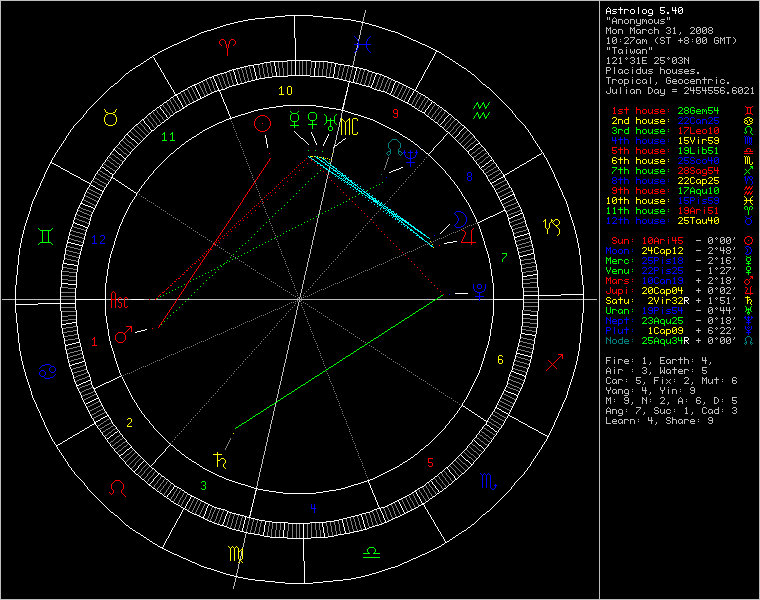Click the green Mercury symbol near the MC

(294, 120)
